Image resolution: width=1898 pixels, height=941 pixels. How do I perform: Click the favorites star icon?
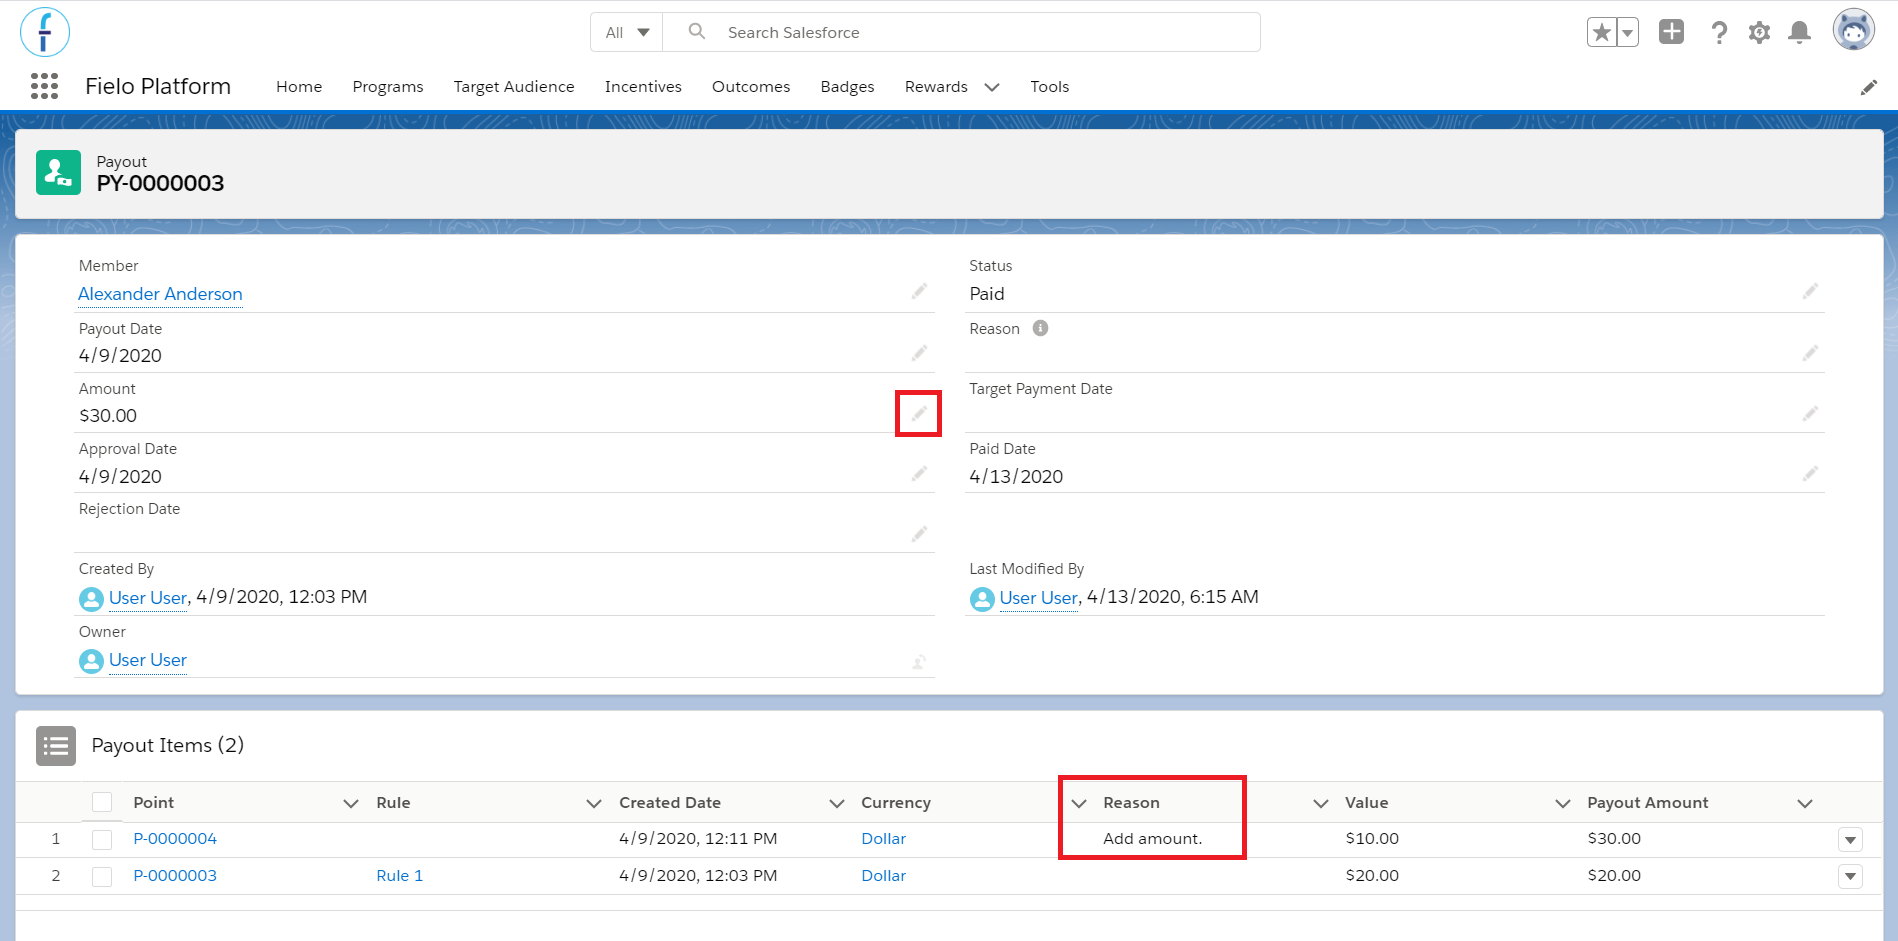[x=1602, y=32]
